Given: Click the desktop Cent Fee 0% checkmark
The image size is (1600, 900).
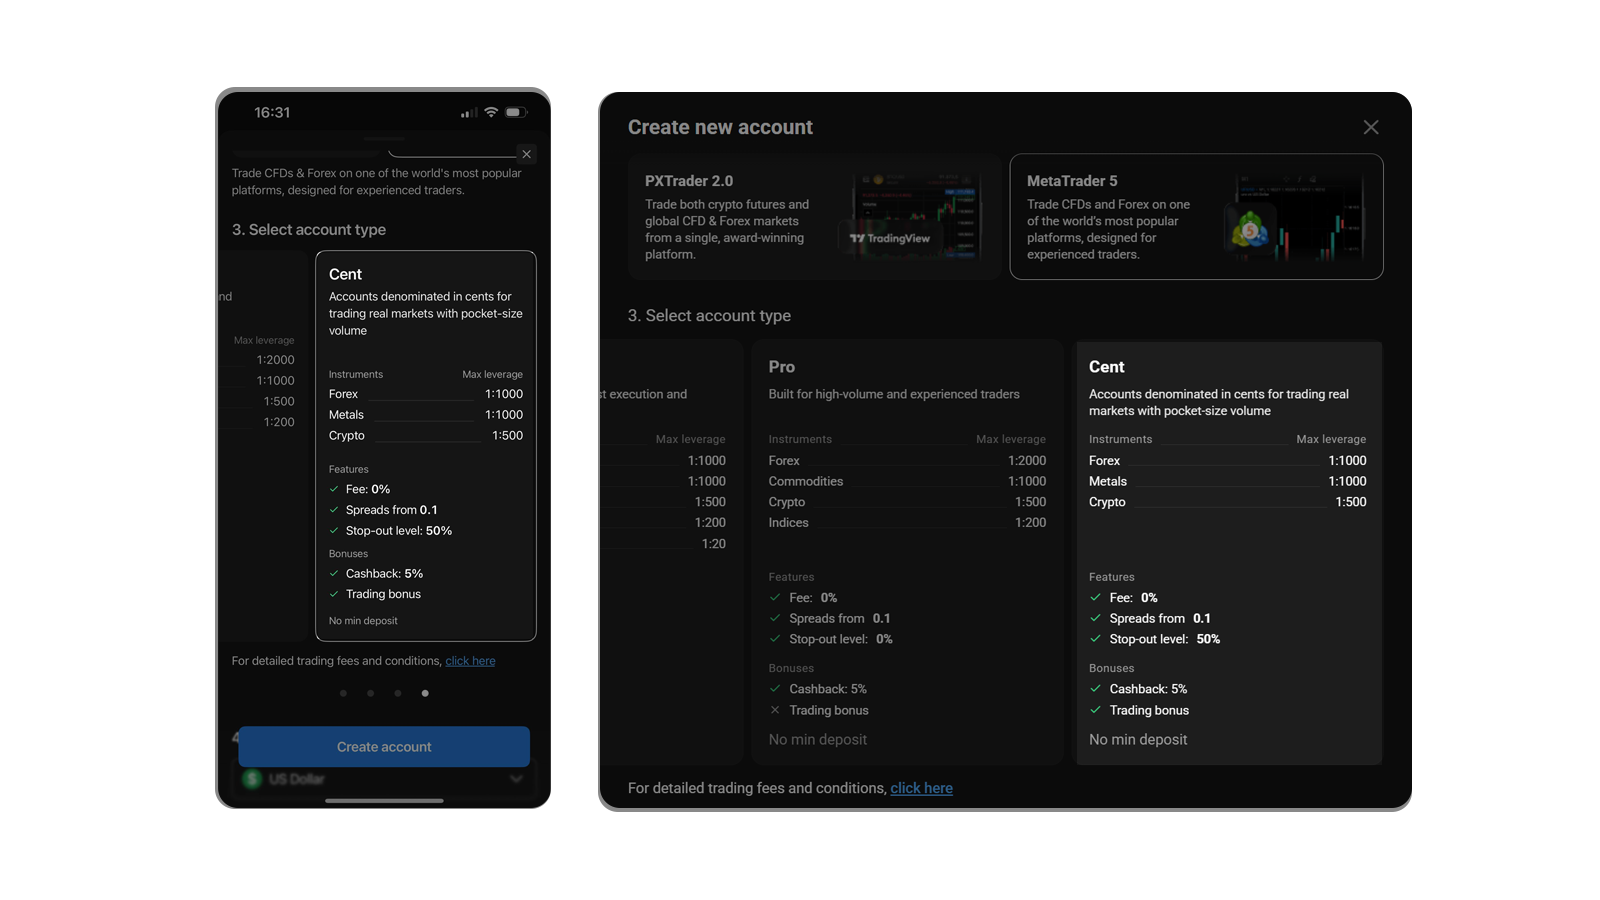Looking at the screenshot, I should coord(1095,598).
